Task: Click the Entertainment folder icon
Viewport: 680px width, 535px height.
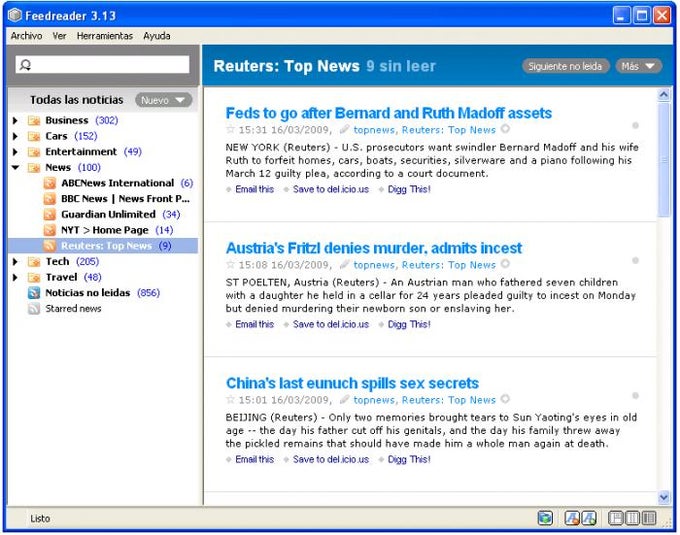Action: [x=34, y=152]
